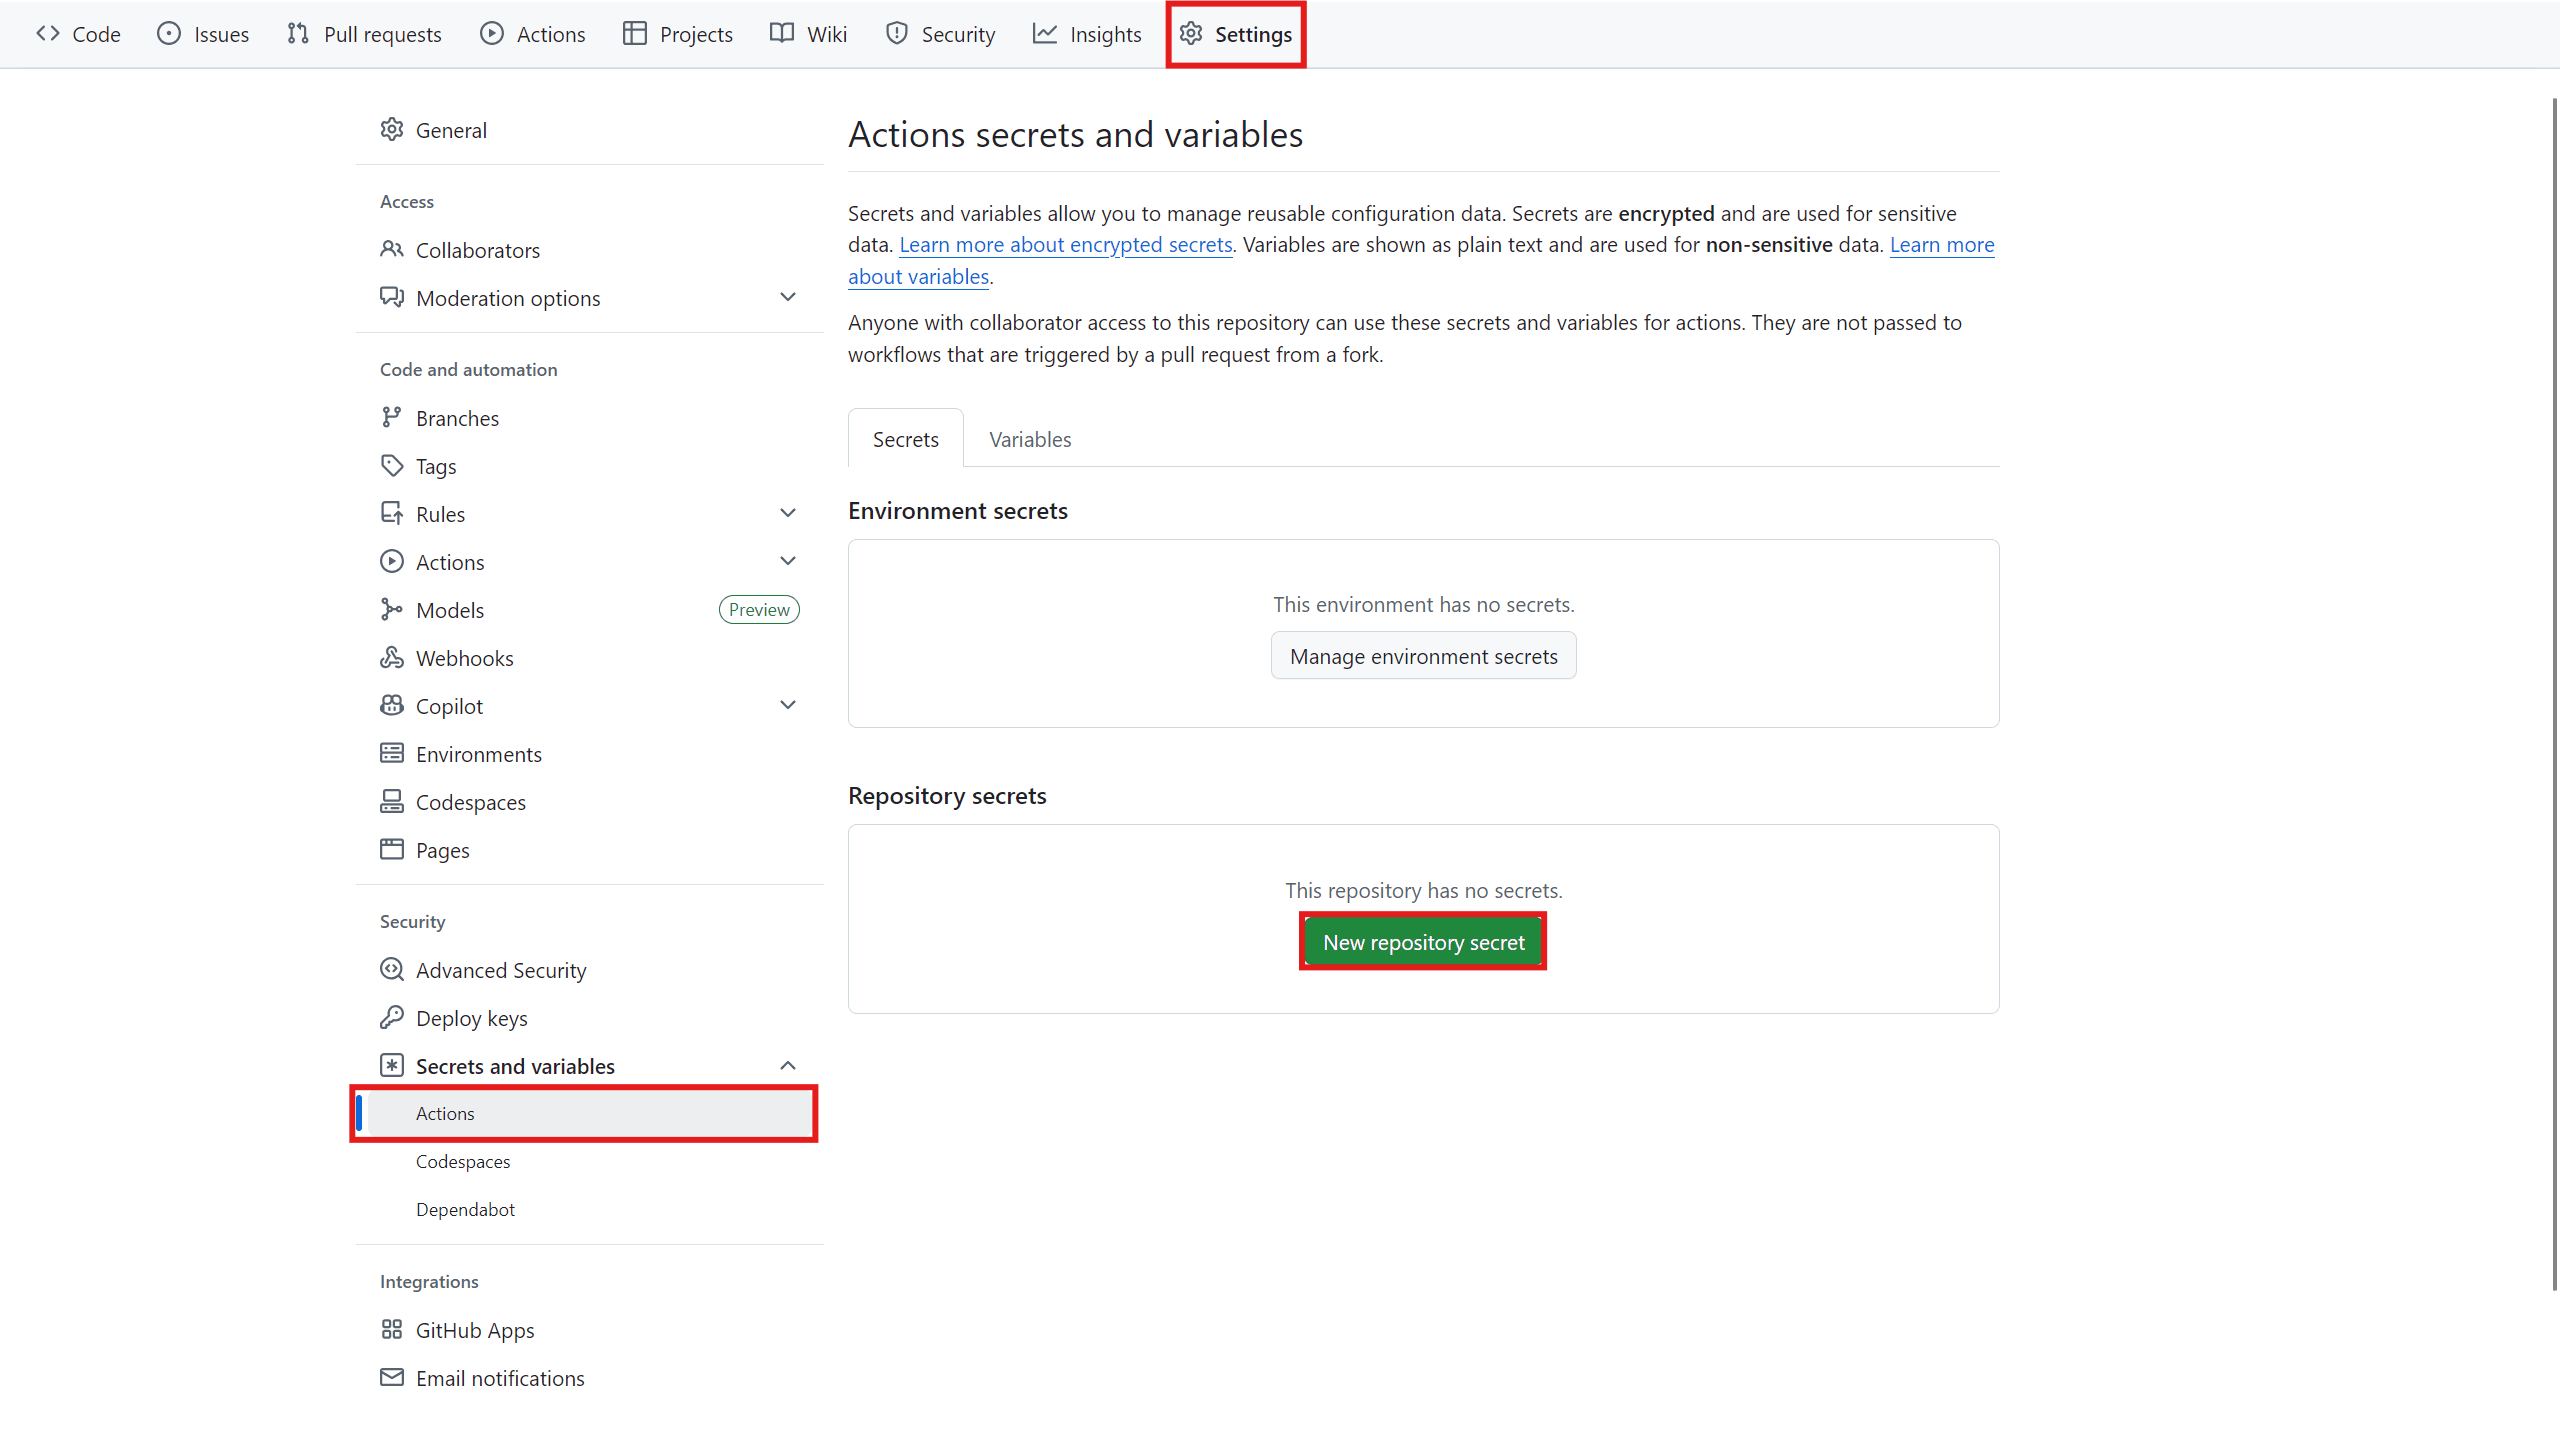This screenshot has height=1442, width=2560.
Task: Open Learn more about encrypted secrets link
Action: [x=1065, y=245]
